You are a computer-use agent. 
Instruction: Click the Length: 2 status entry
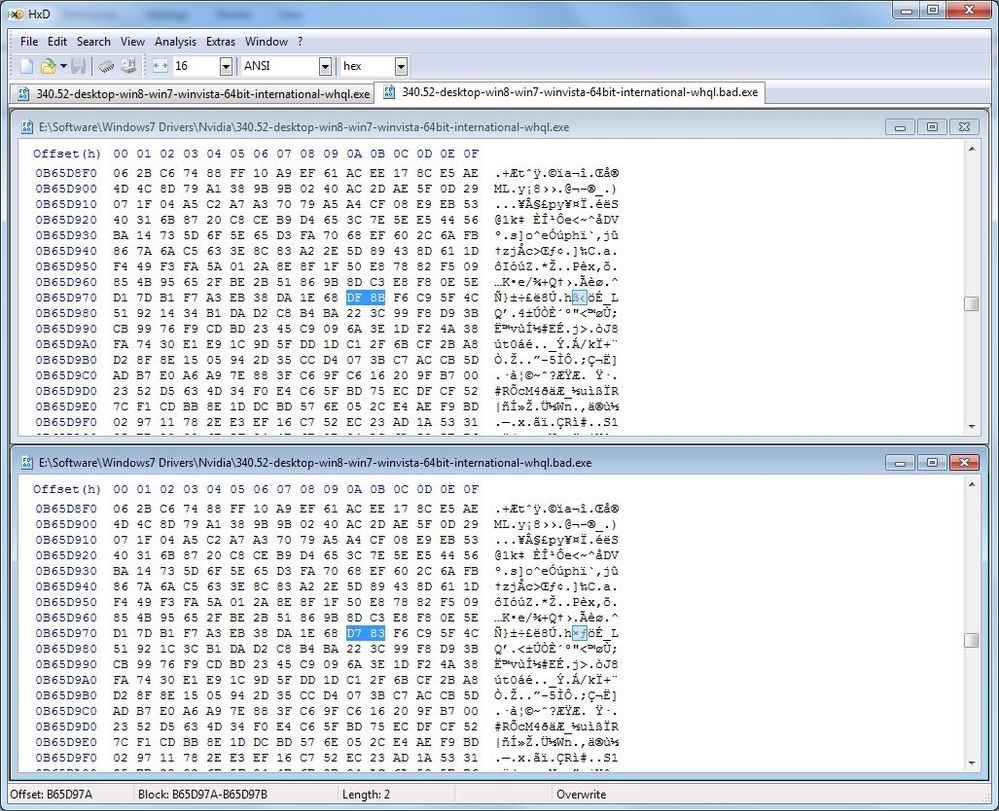(x=366, y=794)
